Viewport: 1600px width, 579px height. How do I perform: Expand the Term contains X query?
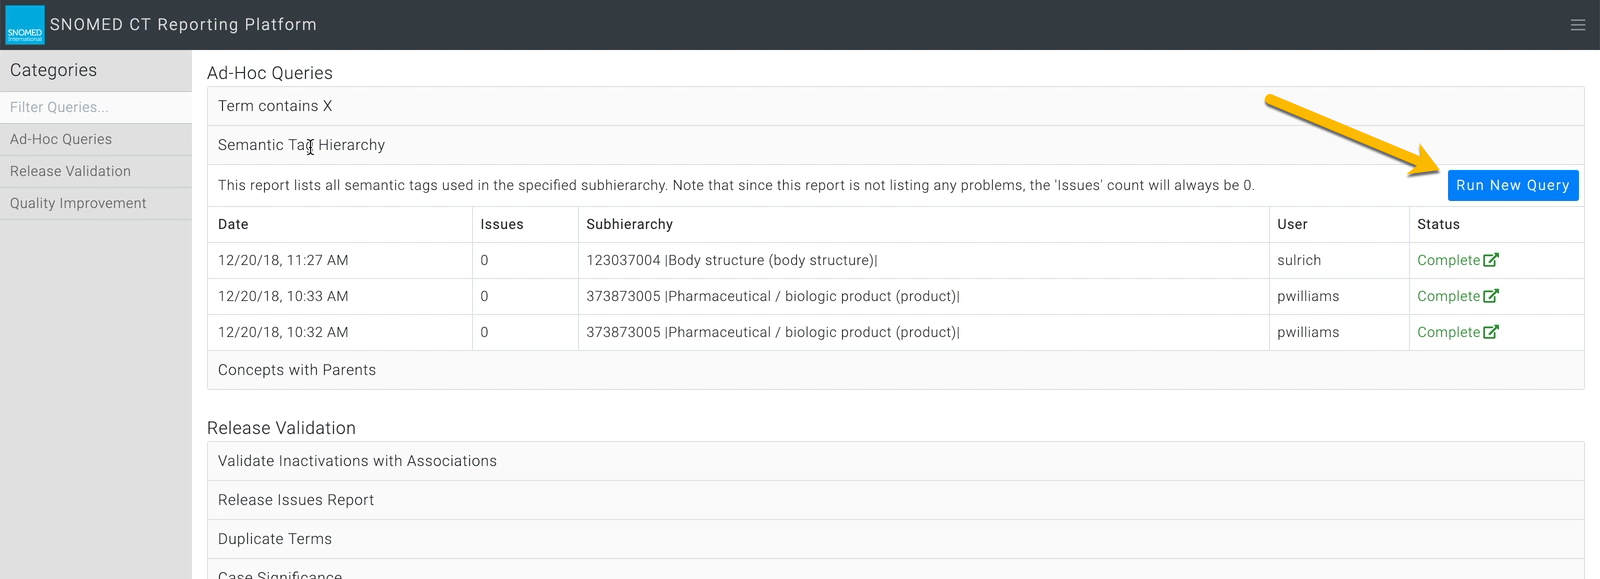[x=895, y=106]
